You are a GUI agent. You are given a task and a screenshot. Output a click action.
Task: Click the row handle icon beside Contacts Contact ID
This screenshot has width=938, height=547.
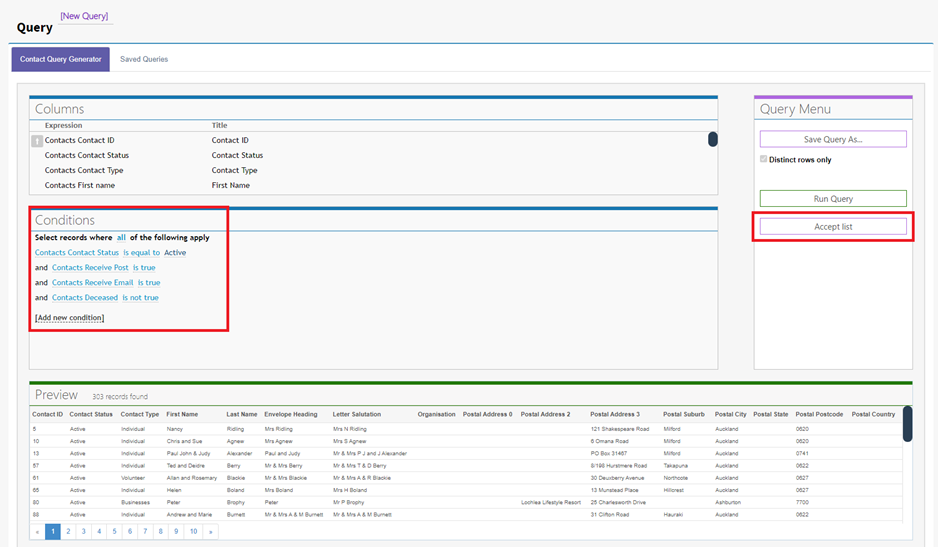pyautogui.click(x=37, y=141)
